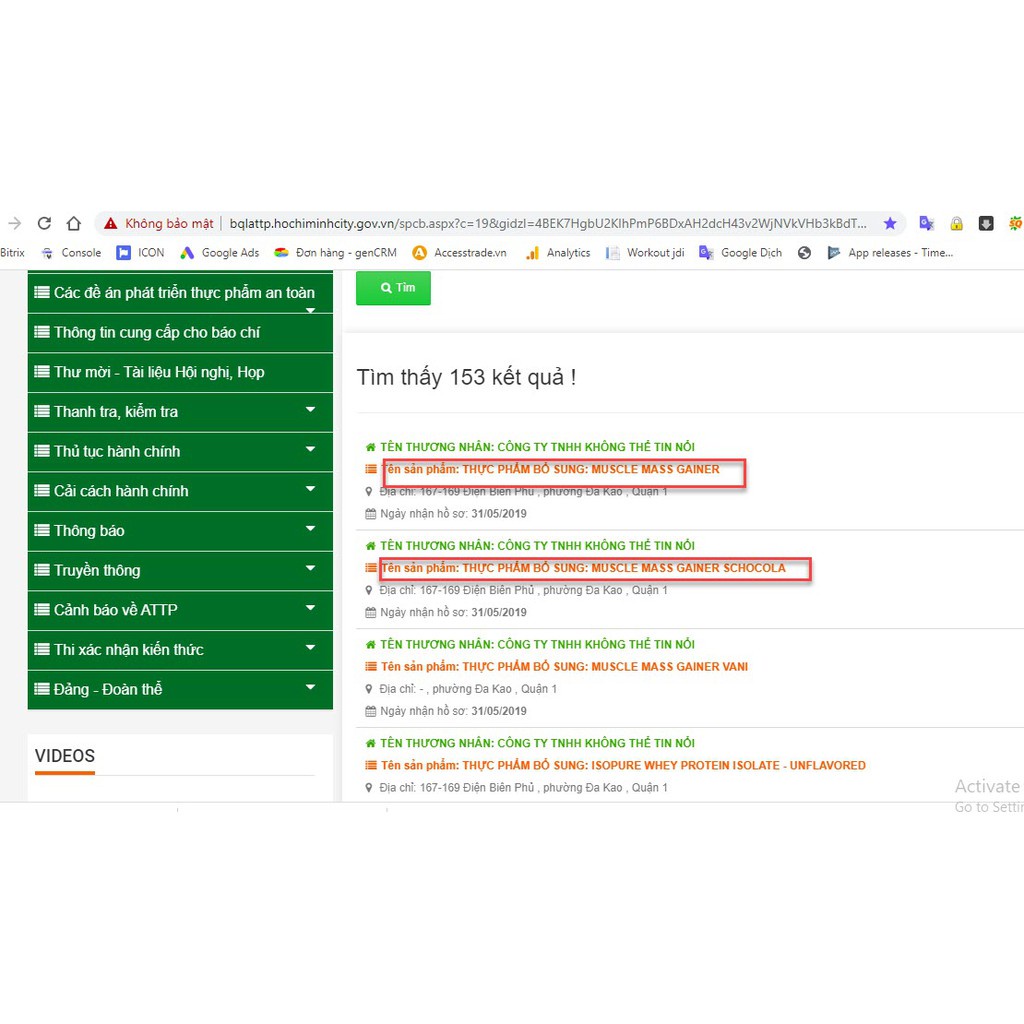Open product 'MUSCLE MASS GAINER SCHOCOLA' link
This screenshot has width=1024, height=1024.
coord(583,568)
